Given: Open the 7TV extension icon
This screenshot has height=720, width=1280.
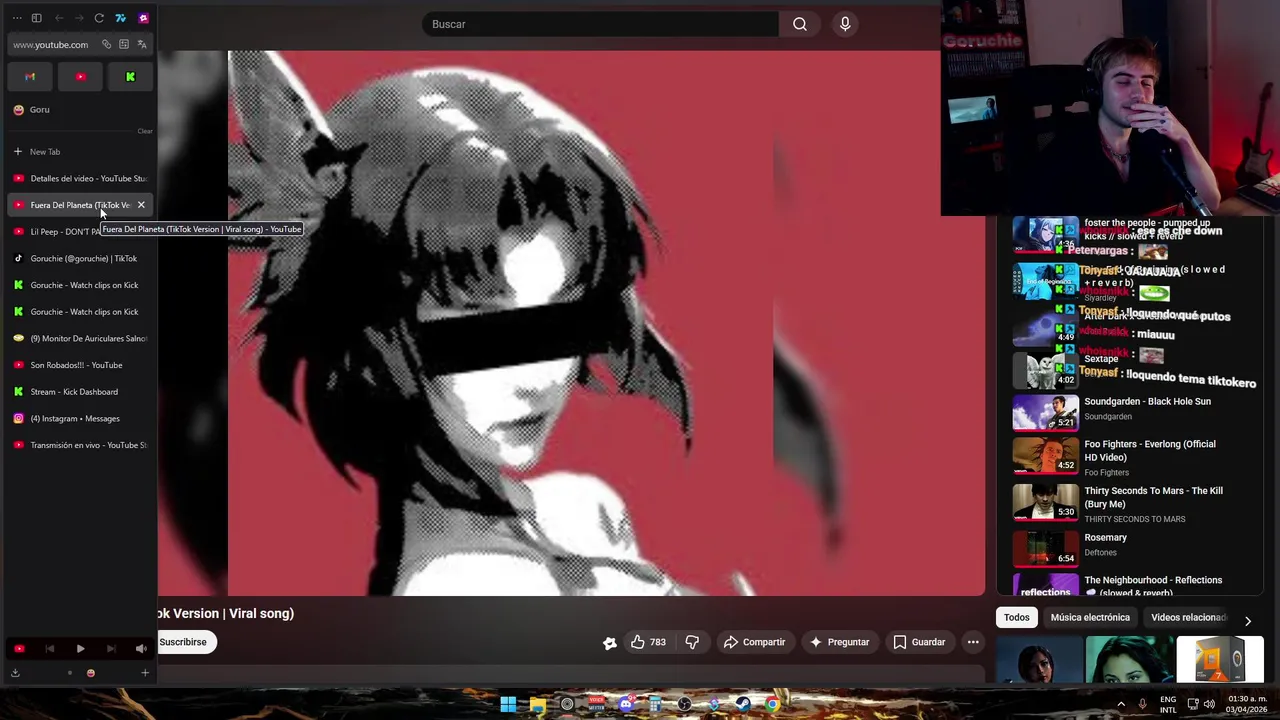Looking at the screenshot, I should click(121, 18).
